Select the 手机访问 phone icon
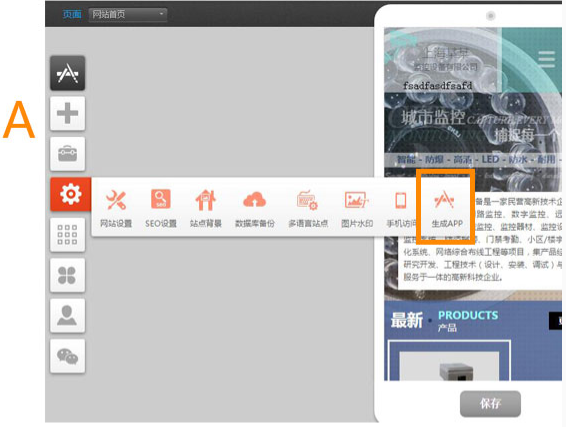566x427 pixels. (401, 200)
